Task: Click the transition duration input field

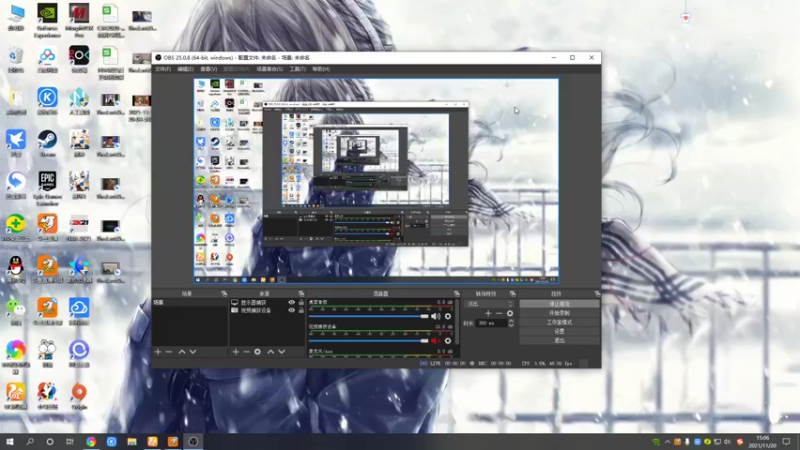Action: point(491,323)
